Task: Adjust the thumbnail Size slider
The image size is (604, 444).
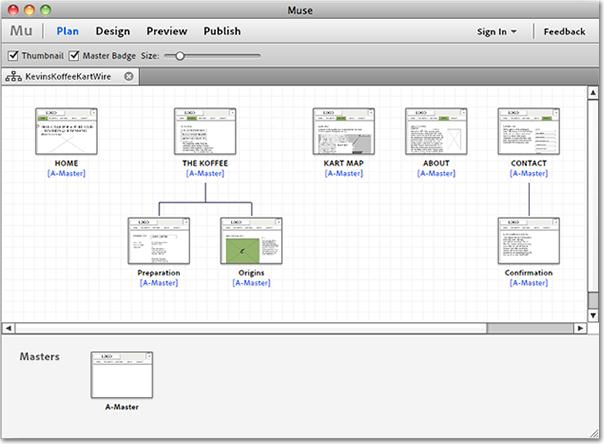Action: pos(180,56)
